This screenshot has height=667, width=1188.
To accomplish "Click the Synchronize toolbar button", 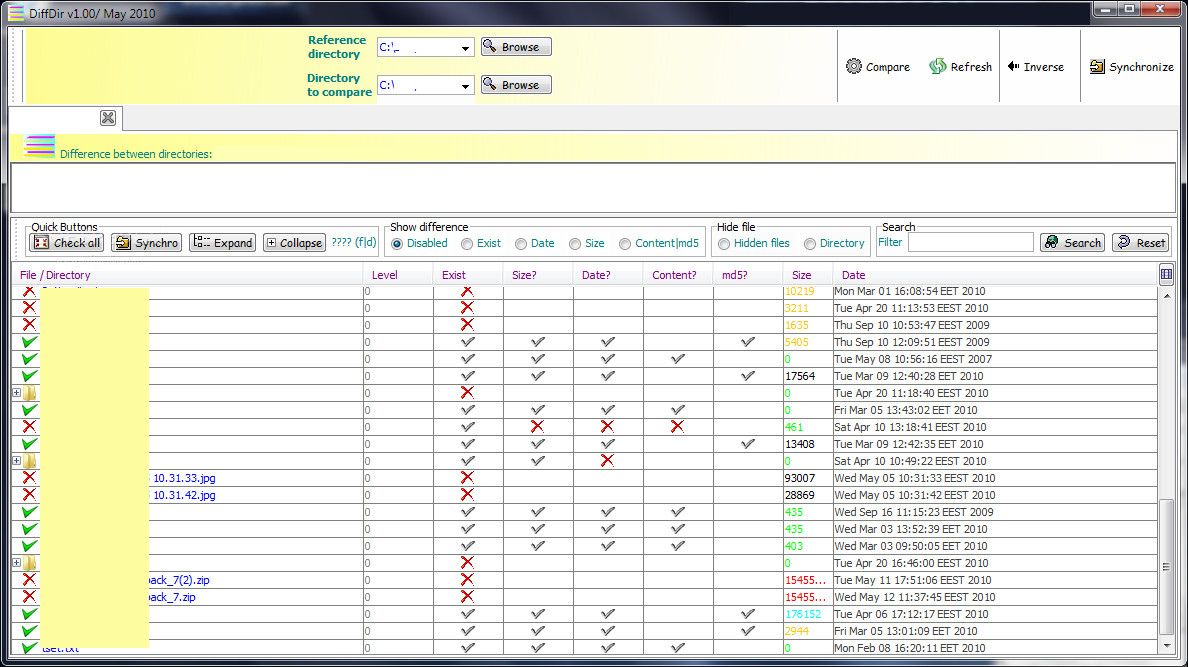I will coord(1131,67).
